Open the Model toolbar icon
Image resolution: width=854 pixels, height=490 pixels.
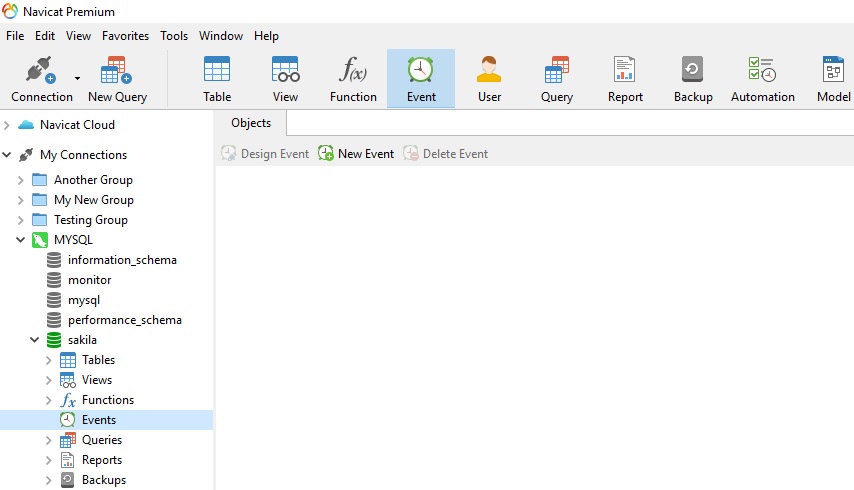tap(833, 79)
